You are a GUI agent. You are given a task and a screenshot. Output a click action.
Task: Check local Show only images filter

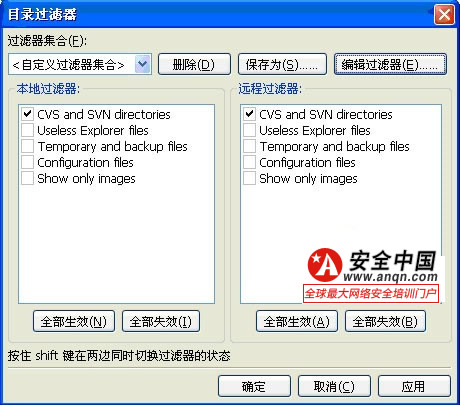click(x=27, y=178)
